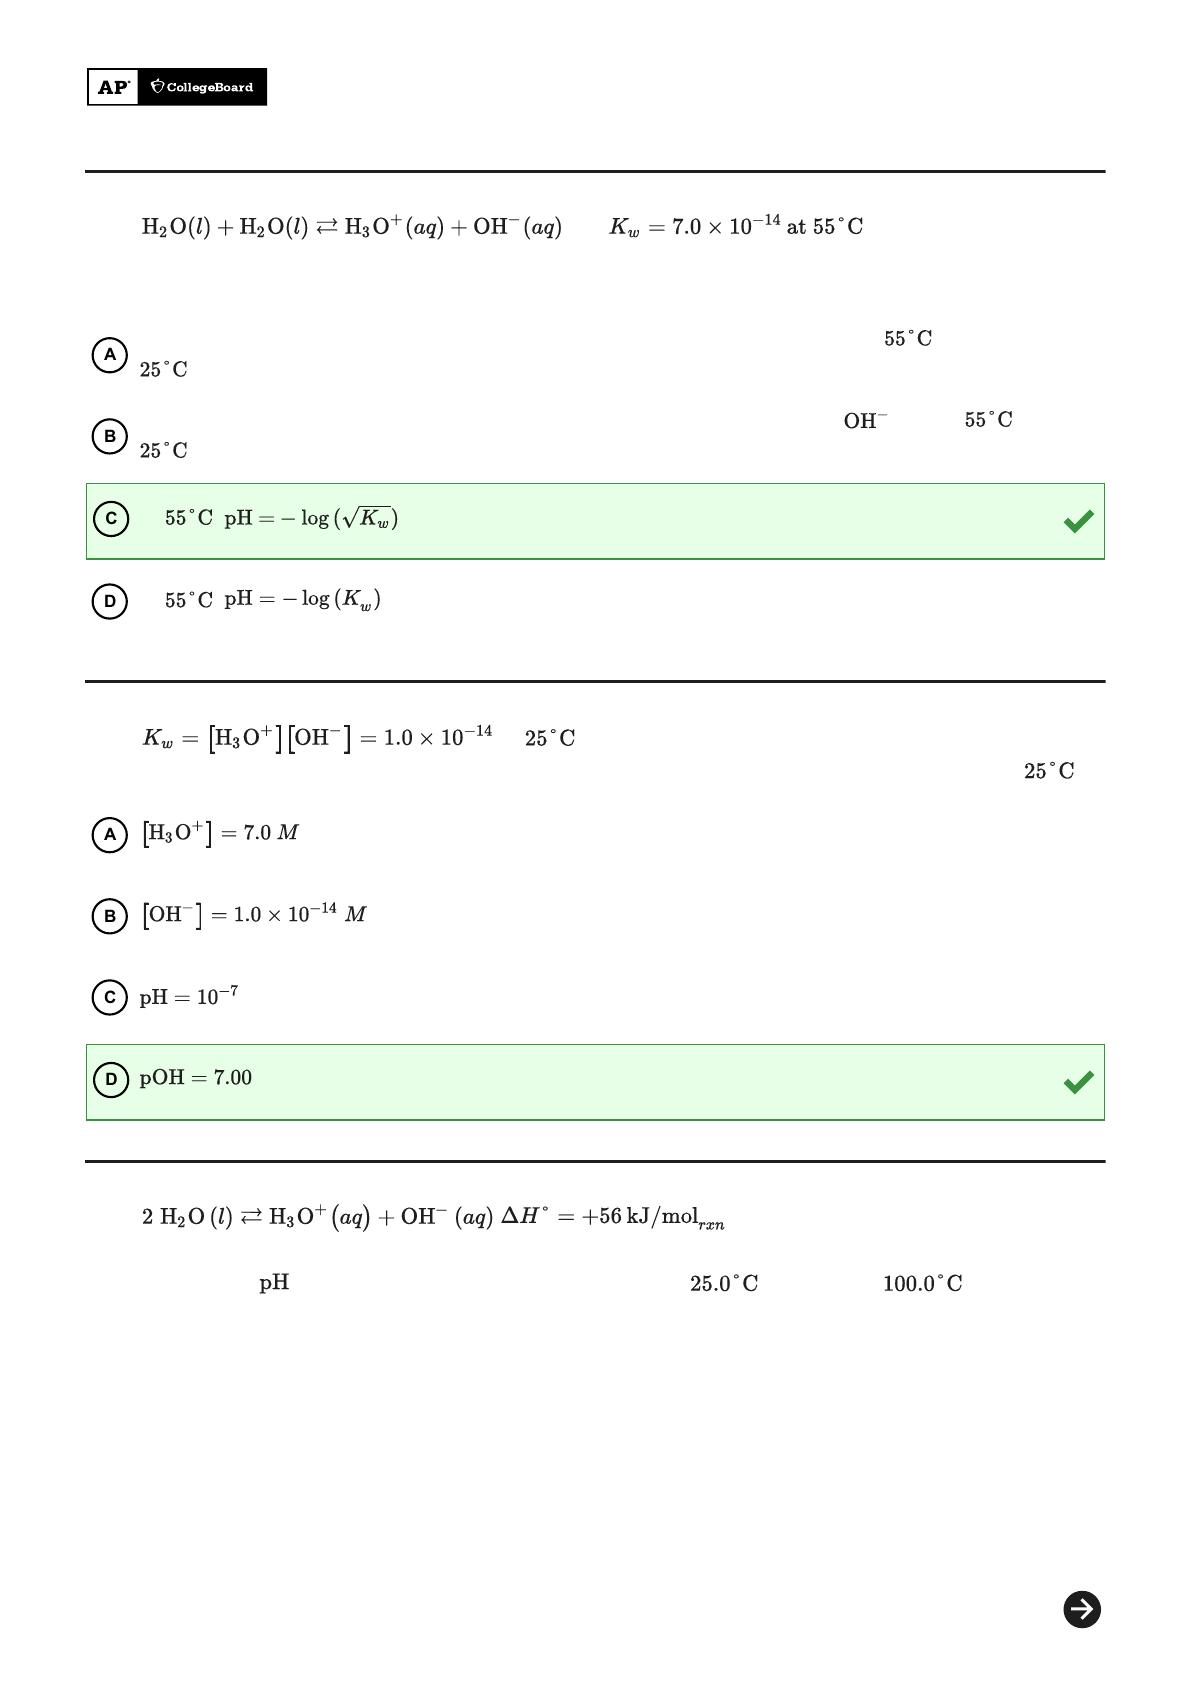Image resolution: width=1191 pixels, height=1684 pixels.
Task: Click green checkmark on the square root Kw answer
Action: [1078, 521]
